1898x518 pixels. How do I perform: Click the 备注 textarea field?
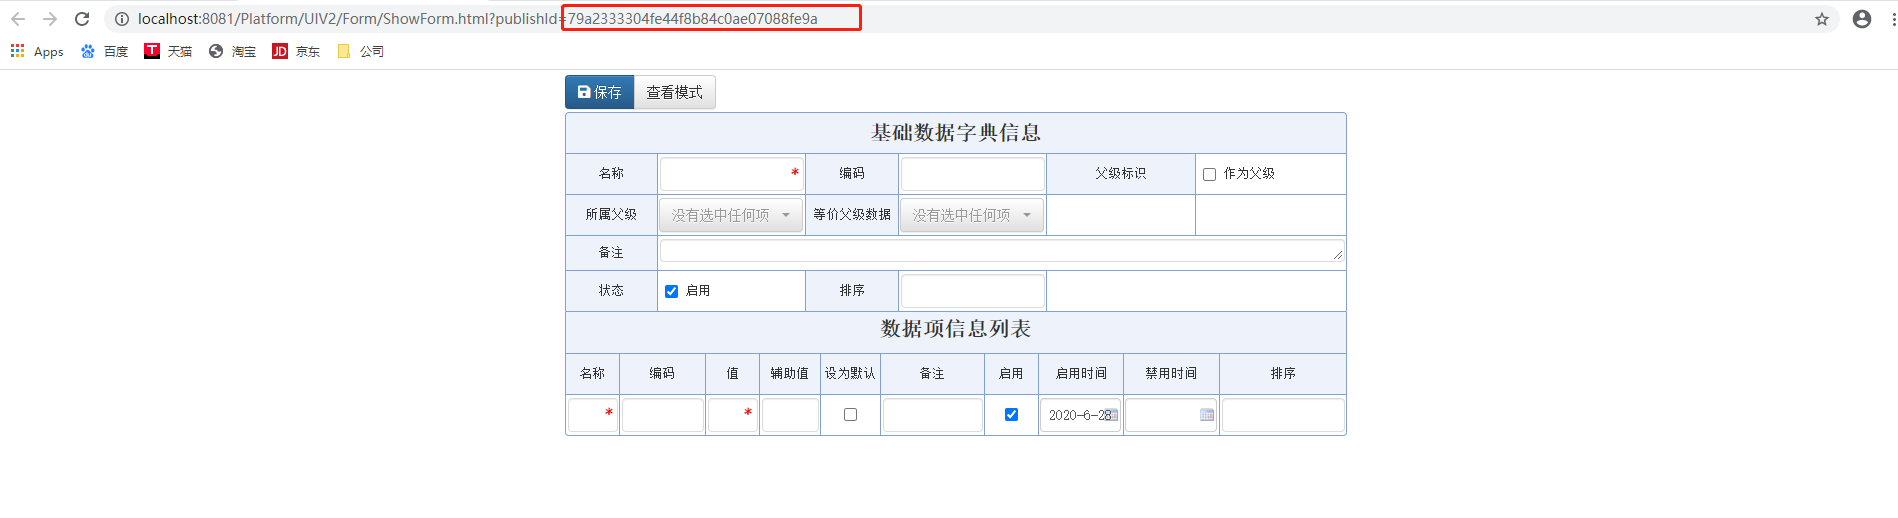[1000, 251]
